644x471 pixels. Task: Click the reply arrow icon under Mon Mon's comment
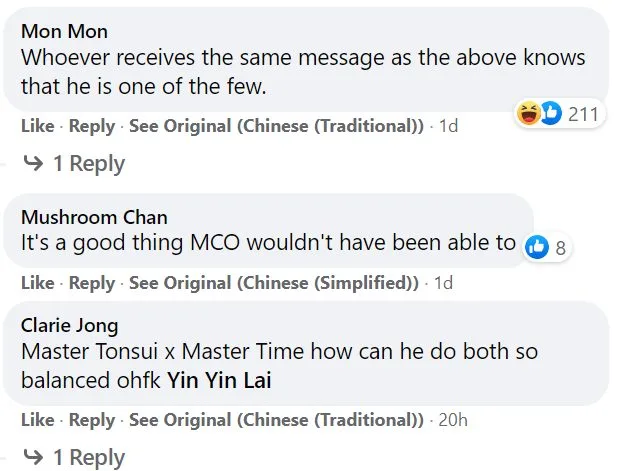point(32,164)
